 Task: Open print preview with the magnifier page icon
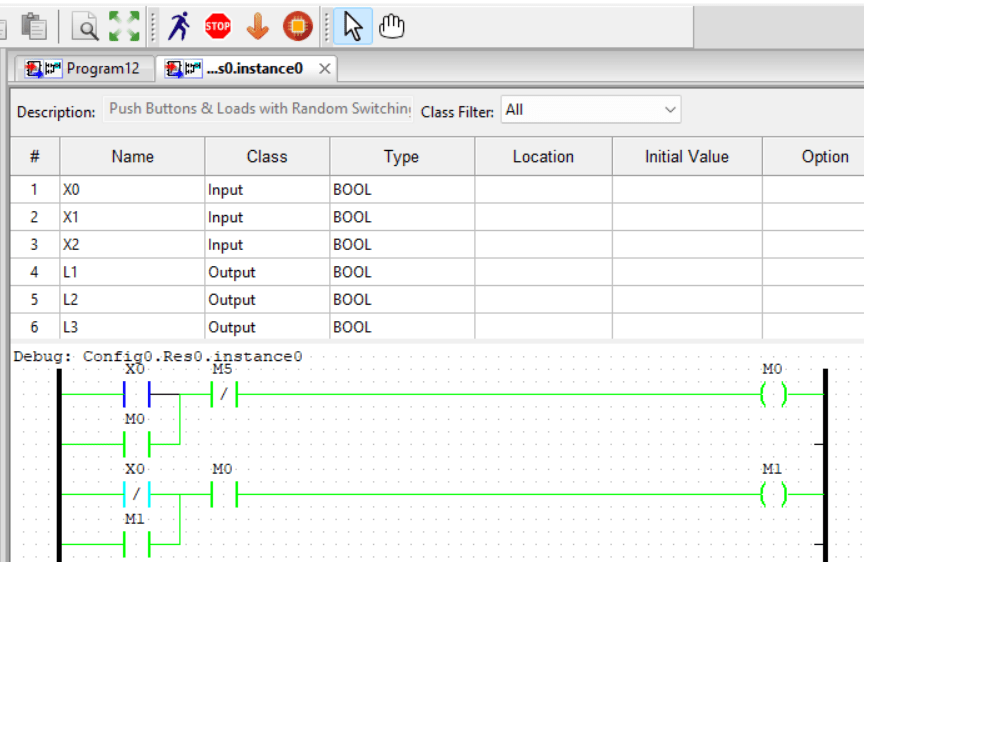(x=86, y=26)
